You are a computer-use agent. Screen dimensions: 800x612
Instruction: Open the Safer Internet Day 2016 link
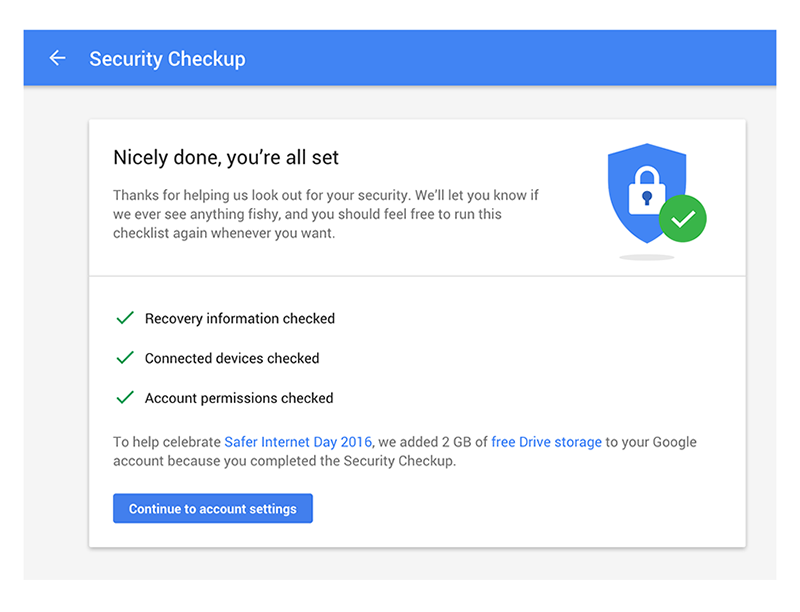(298, 442)
